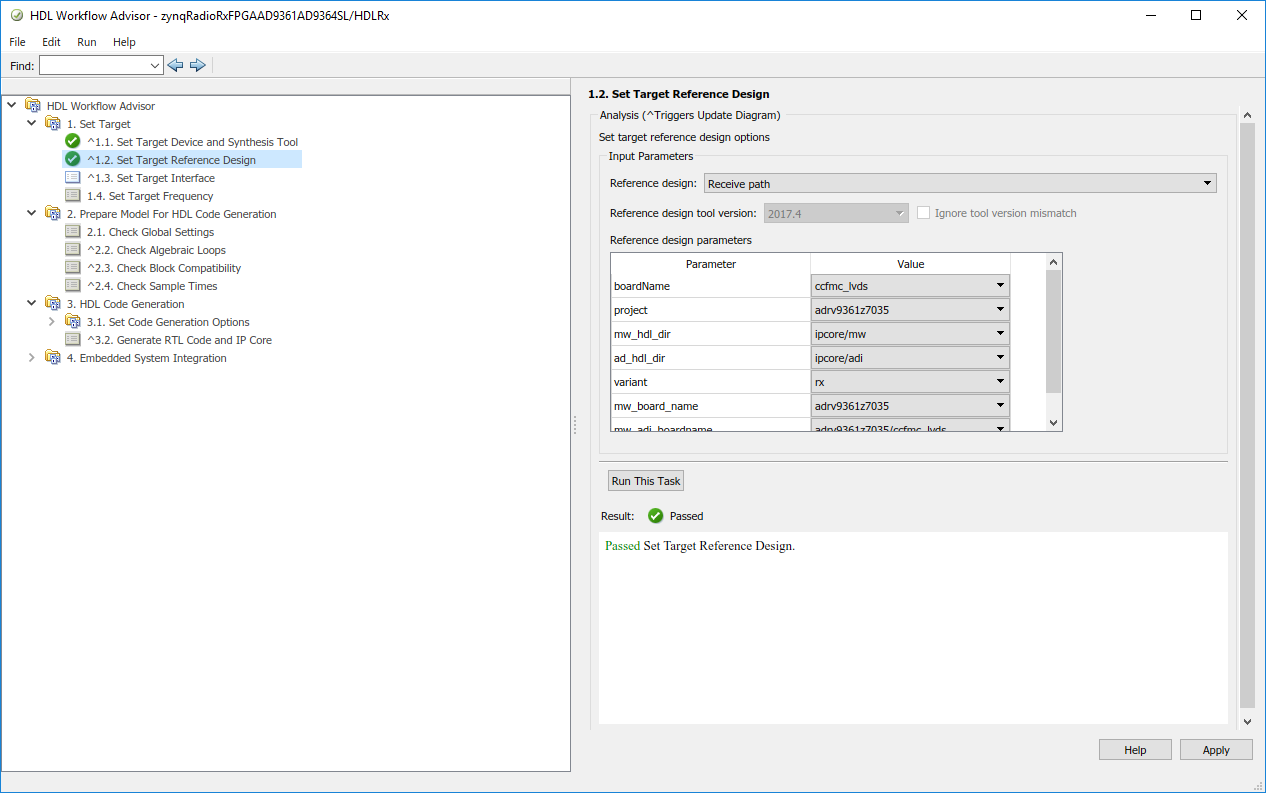Viewport: 1266px width, 793px height.
Task: Click the parameters table vertical scrollbar
Action: (1053, 330)
